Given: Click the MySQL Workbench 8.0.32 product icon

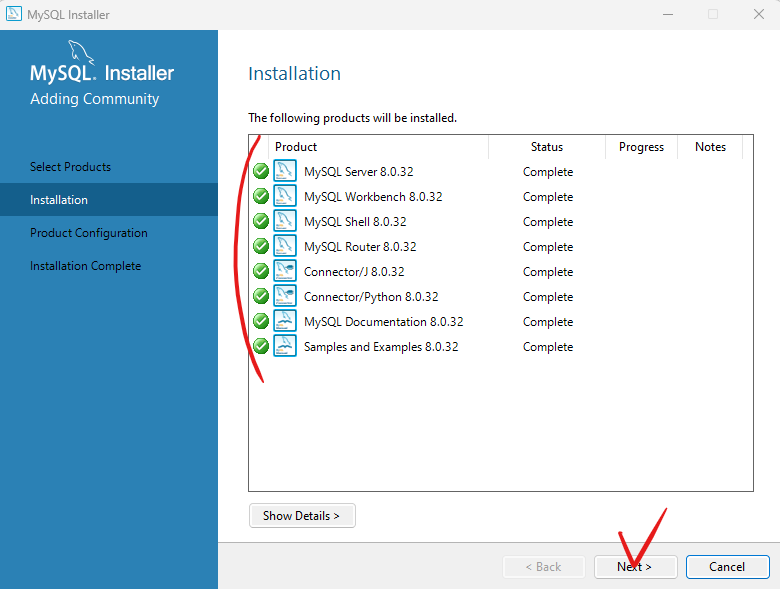Looking at the screenshot, I should click(285, 196).
